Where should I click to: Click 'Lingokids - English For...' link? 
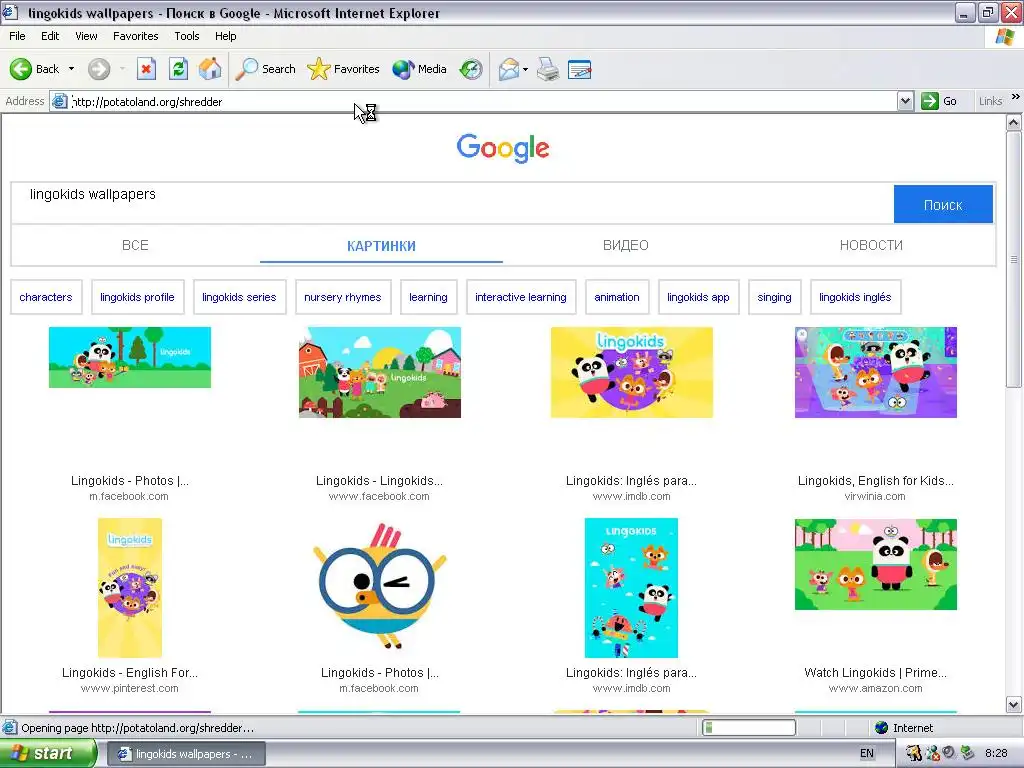tap(130, 673)
